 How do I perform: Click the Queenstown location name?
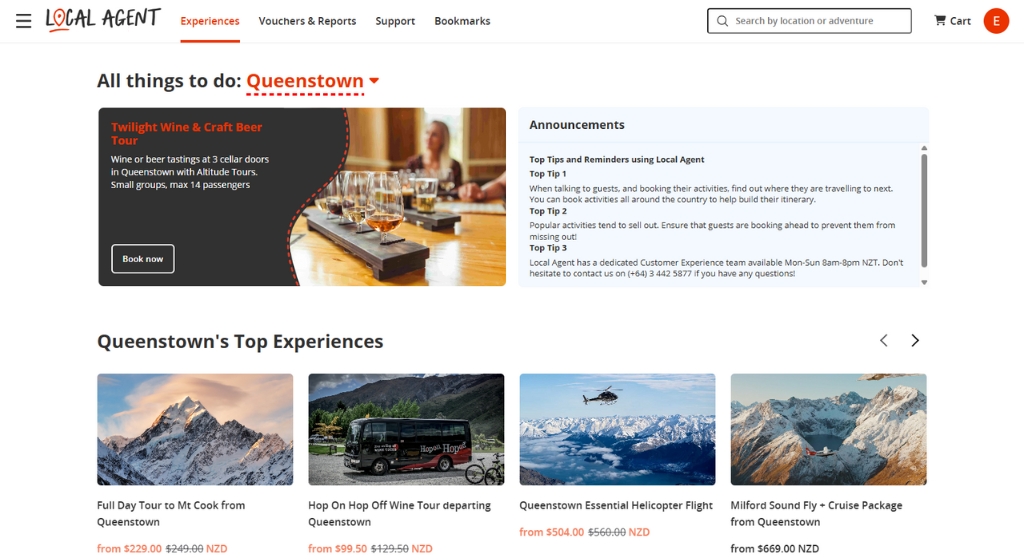click(305, 81)
